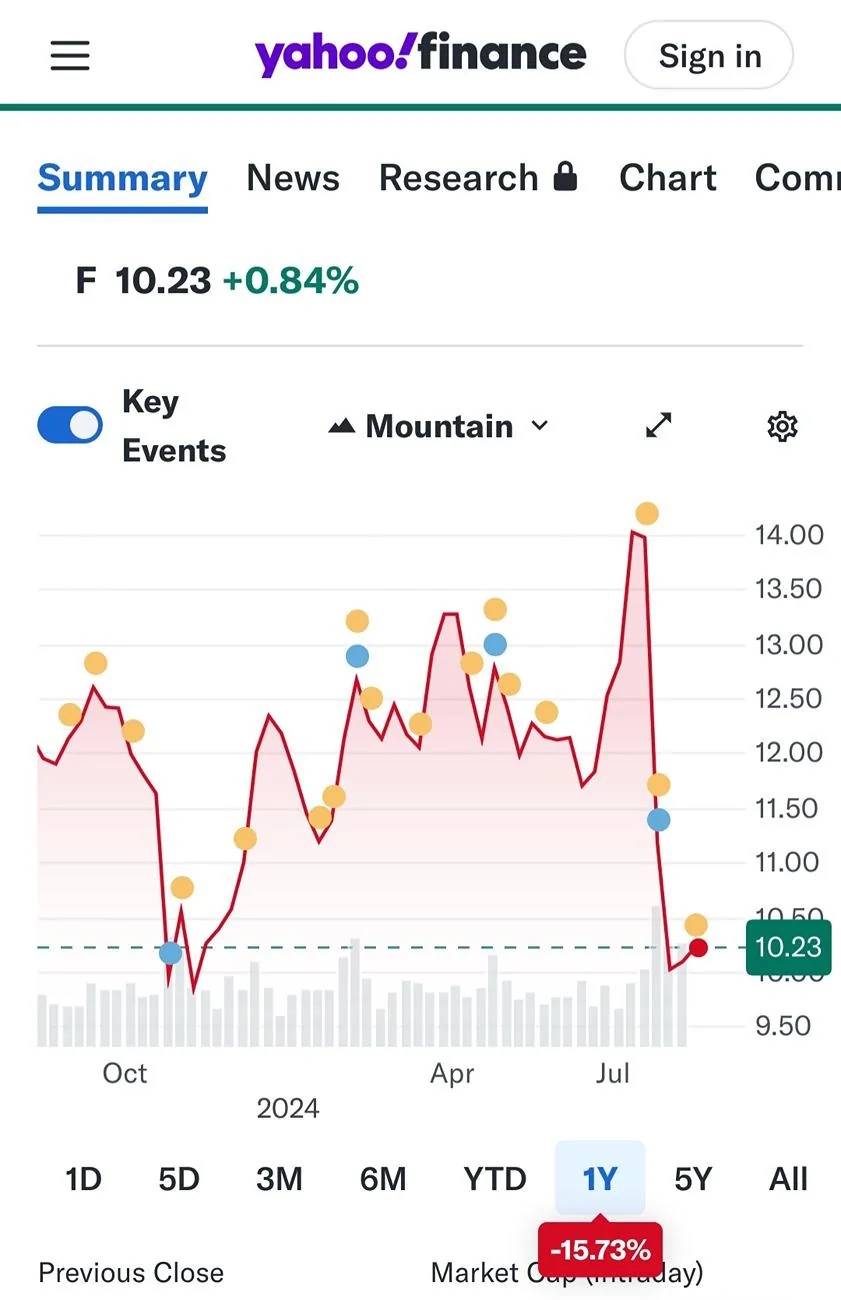Switch to the News tab
Viewport: 841px width, 1300px height.
[293, 178]
